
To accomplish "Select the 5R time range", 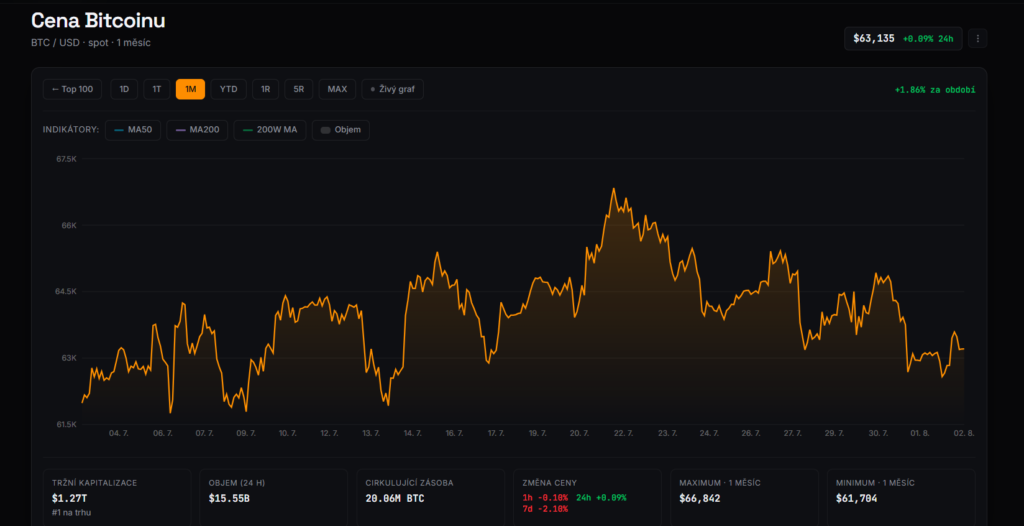I will click(x=298, y=89).
